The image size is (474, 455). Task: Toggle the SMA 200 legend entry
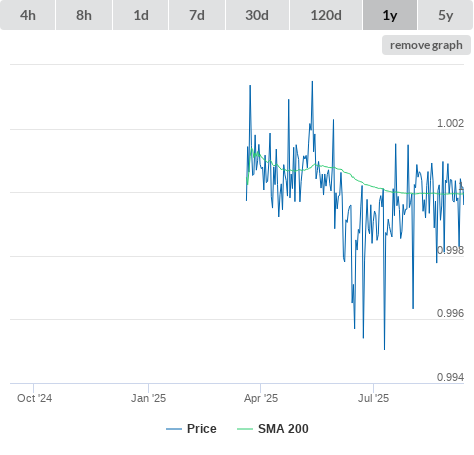click(273, 429)
